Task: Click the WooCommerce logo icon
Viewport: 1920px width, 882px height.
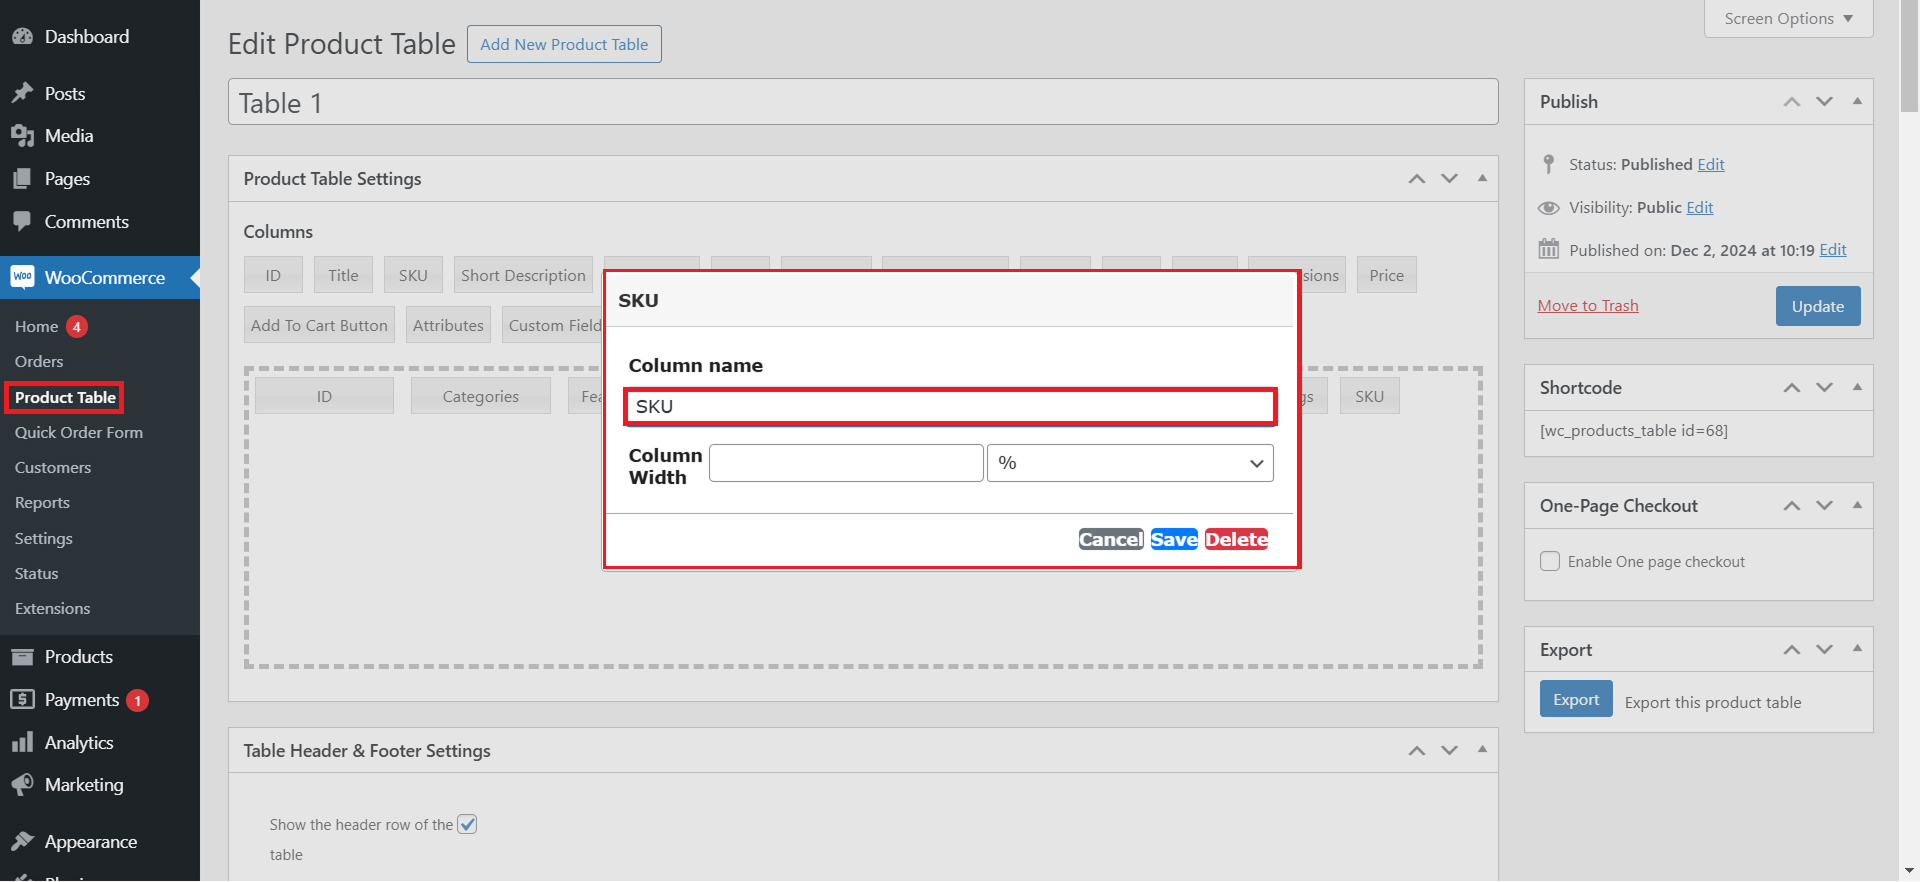Action: (22, 277)
